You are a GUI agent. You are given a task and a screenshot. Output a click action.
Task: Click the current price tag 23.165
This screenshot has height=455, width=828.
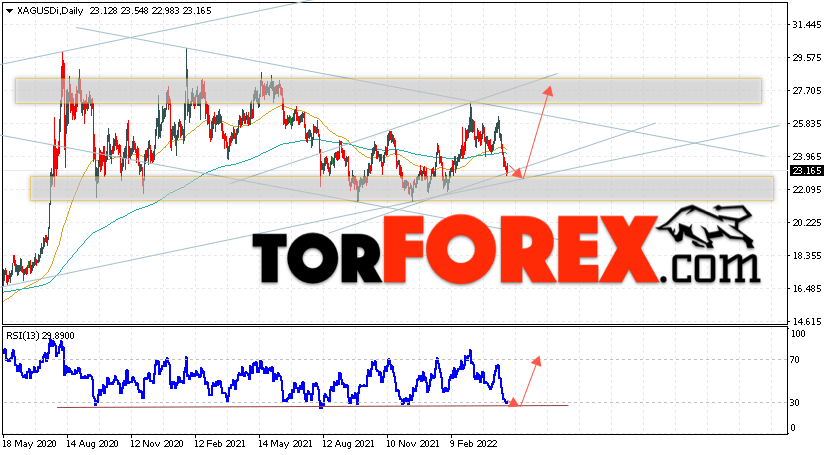806,170
